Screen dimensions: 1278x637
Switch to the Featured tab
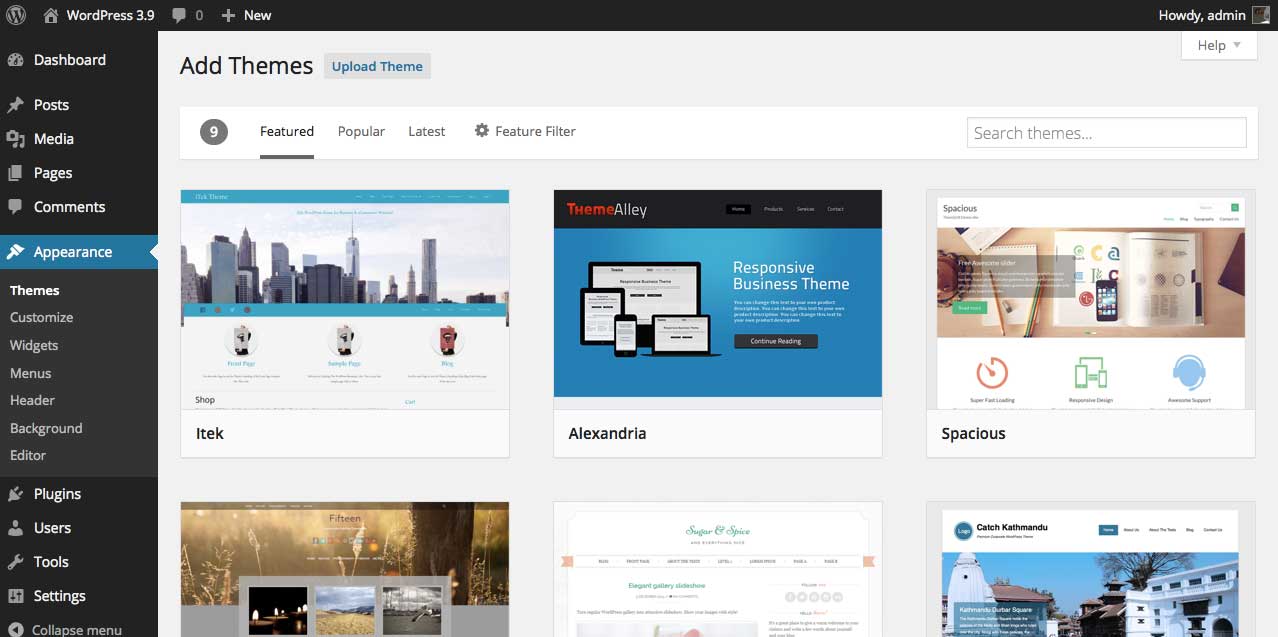pos(287,131)
